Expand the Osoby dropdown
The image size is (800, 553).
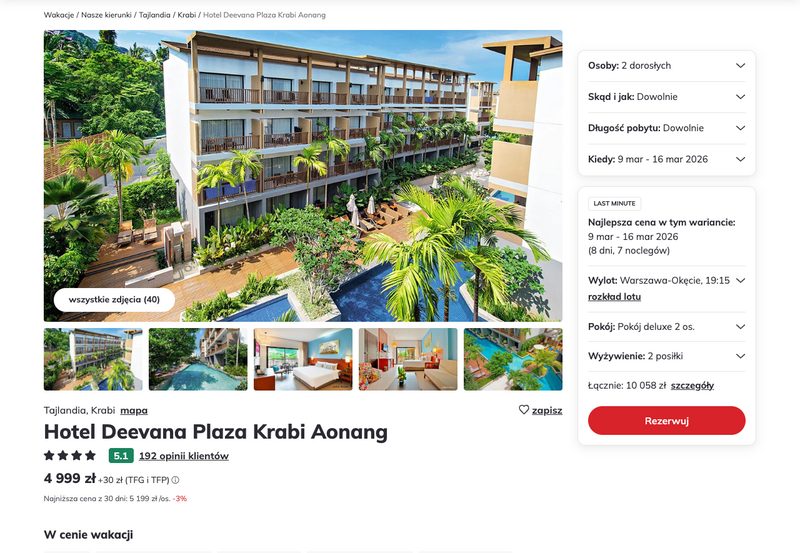pos(666,65)
